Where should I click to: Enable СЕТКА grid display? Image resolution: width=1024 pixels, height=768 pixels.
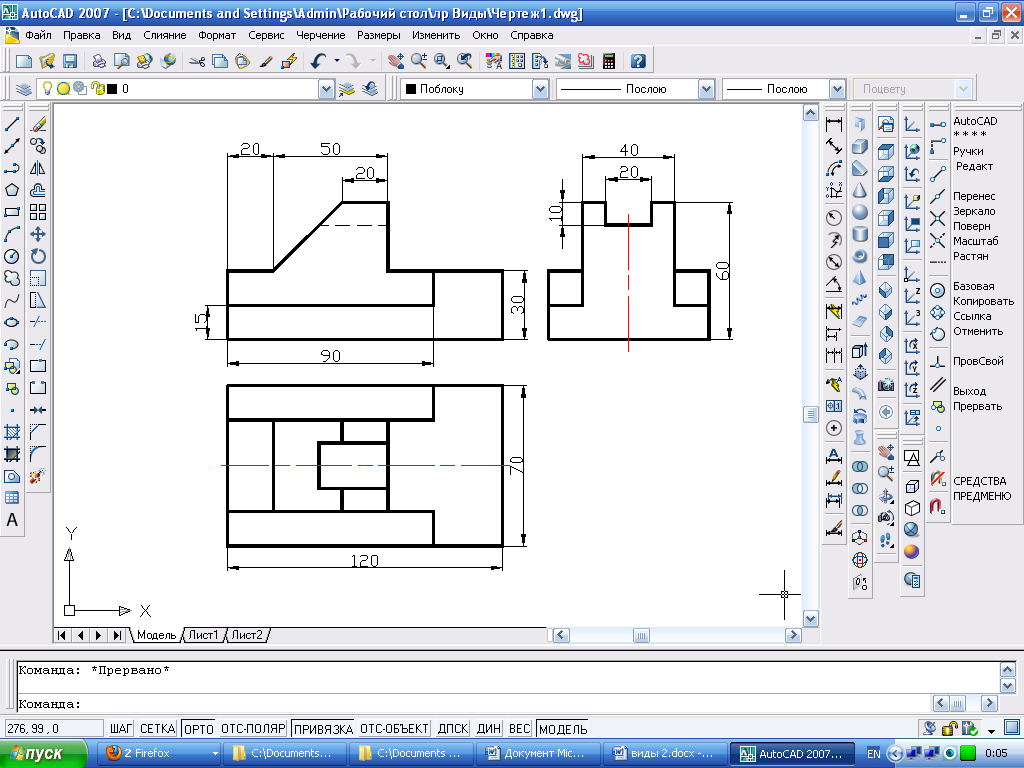point(158,729)
